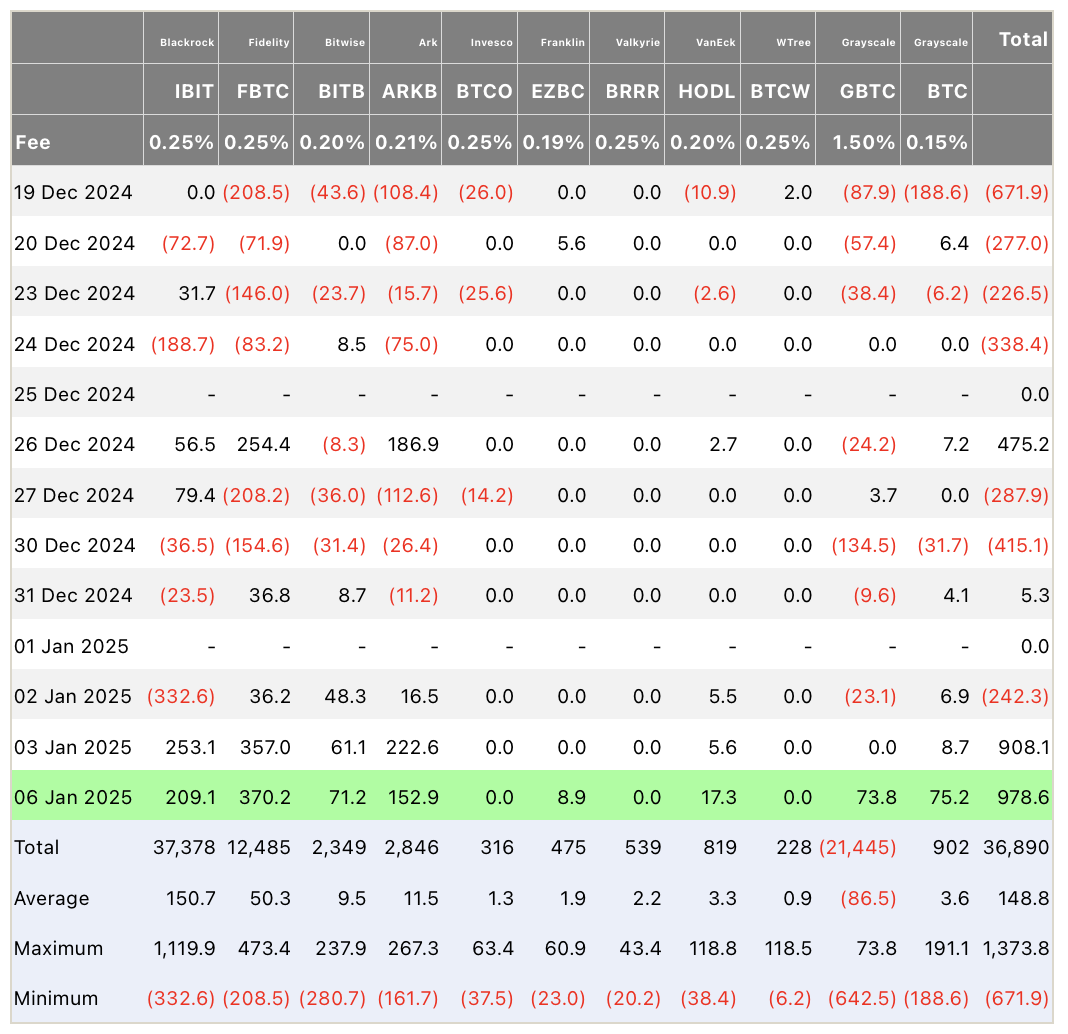Click the 1,373.8 maximum total value
This screenshot has width=1068, height=1034.
coord(1016,948)
